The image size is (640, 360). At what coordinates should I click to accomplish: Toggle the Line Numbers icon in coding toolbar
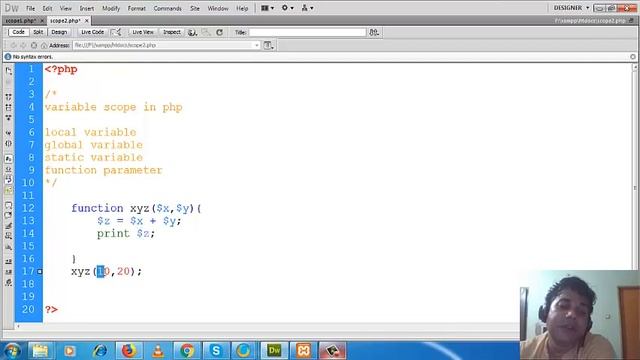tap(9, 159)
